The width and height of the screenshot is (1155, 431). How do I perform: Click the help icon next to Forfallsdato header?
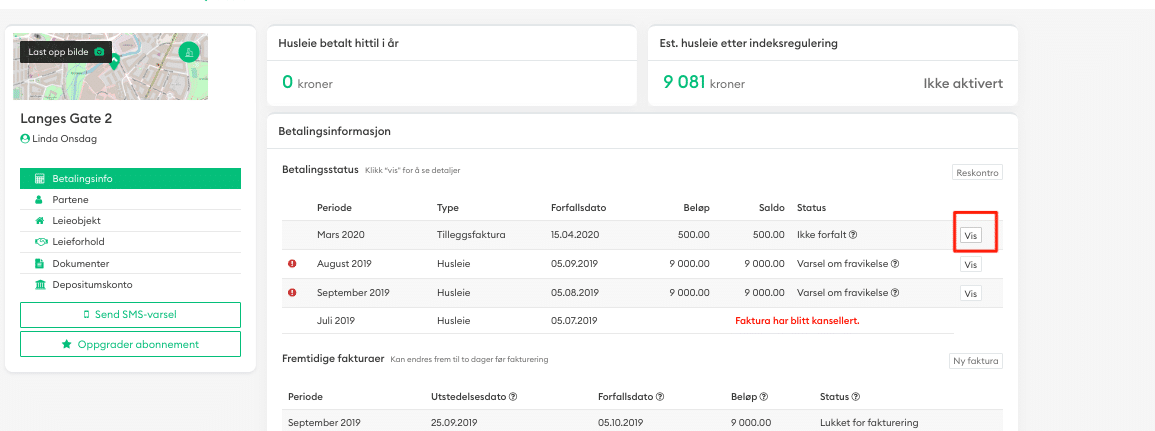click(662, 396)
